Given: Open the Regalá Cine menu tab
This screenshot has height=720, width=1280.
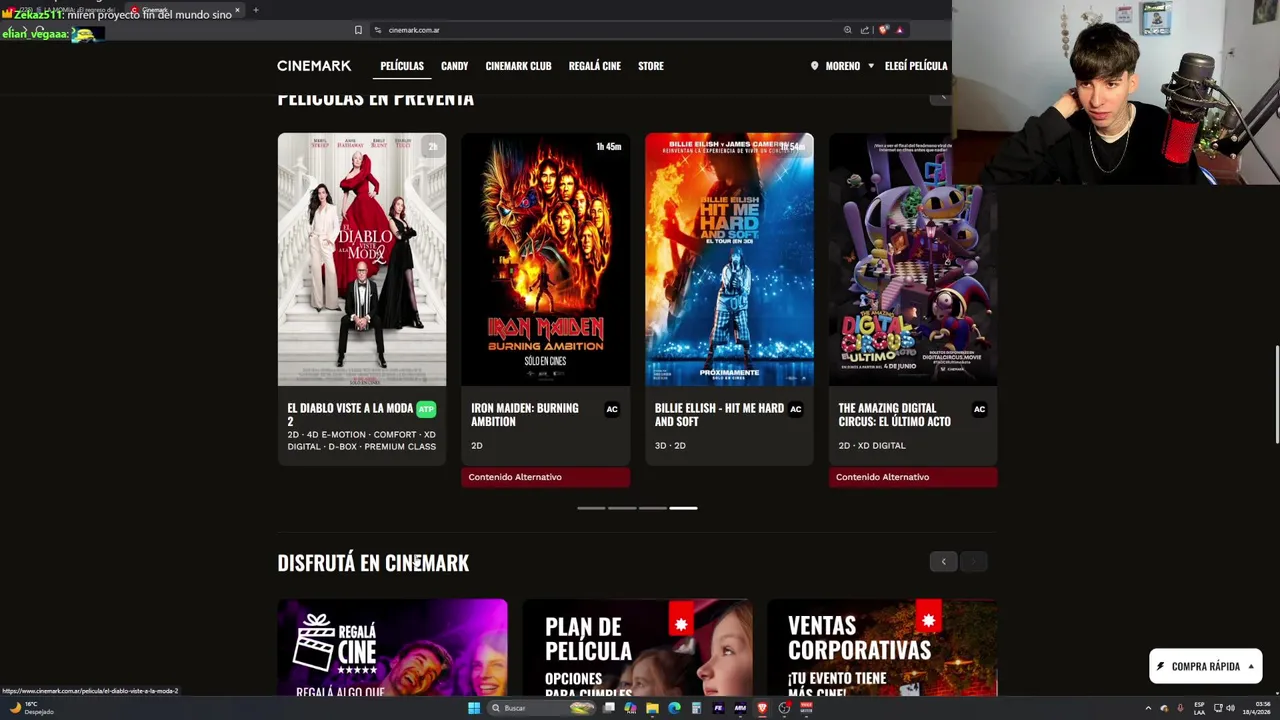Looking at the screenshot, I should (595, 66).
